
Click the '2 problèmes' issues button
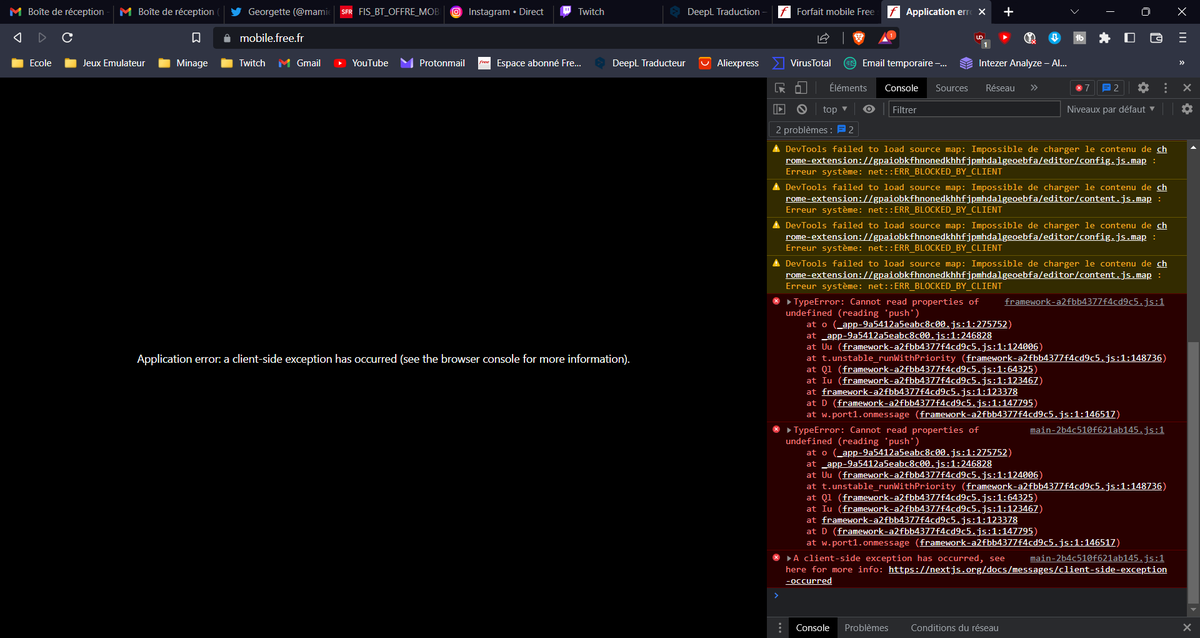815,130
